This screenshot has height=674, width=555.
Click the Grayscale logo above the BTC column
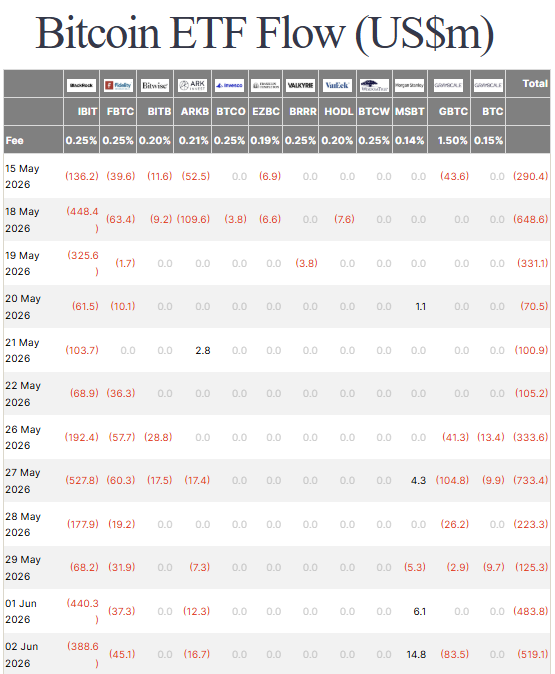pyautogui.click(x=488, y=85)
